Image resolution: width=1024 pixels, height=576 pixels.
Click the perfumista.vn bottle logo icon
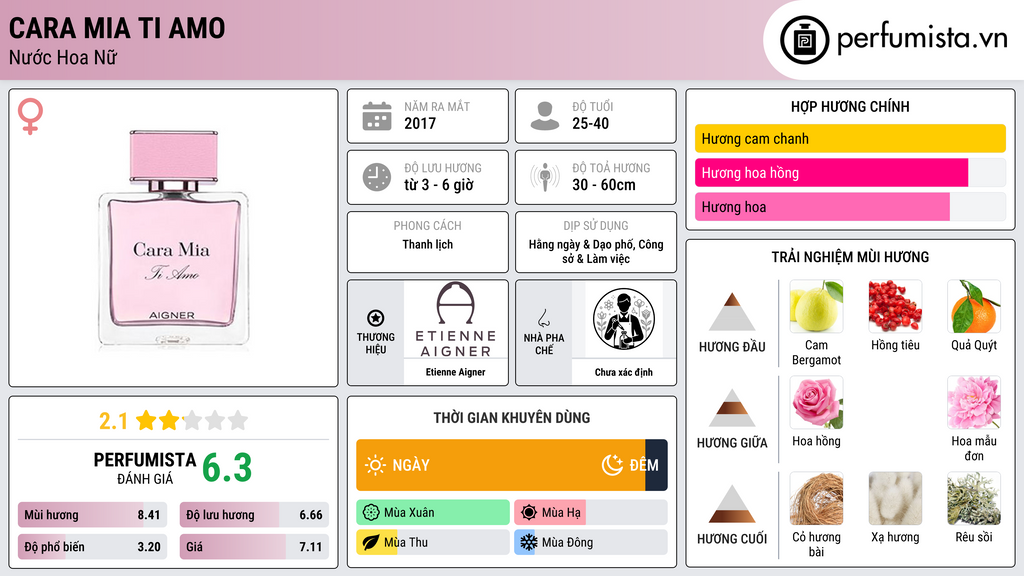(x=804, y=40)
